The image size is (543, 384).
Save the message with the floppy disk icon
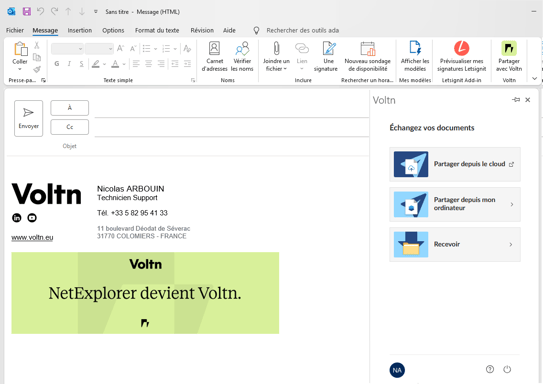point(27,11)
